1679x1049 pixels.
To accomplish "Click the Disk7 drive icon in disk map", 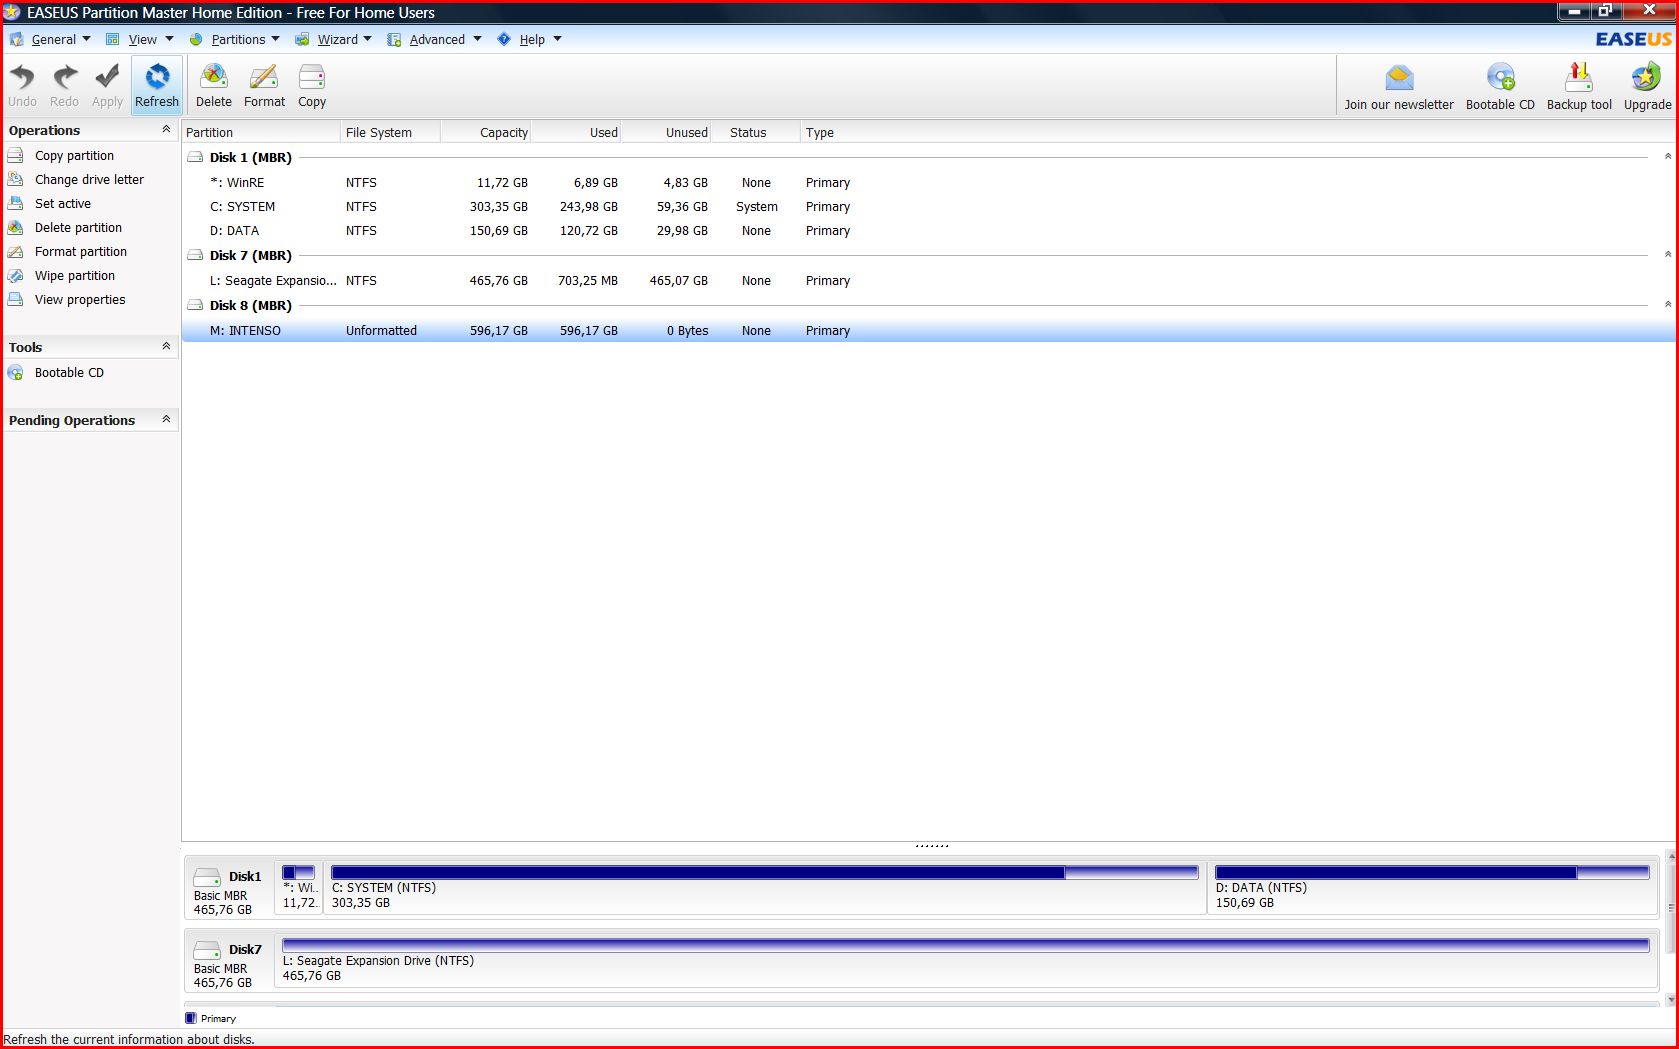I will coord(207,949).
